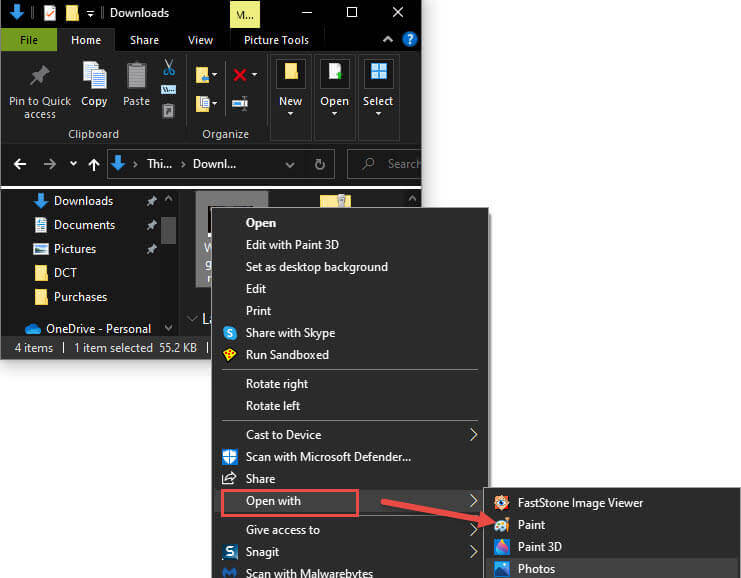Viewport: 741px width, 578px height.
Task: Switch to the Share ribbon tab
Action: [145, 40]
